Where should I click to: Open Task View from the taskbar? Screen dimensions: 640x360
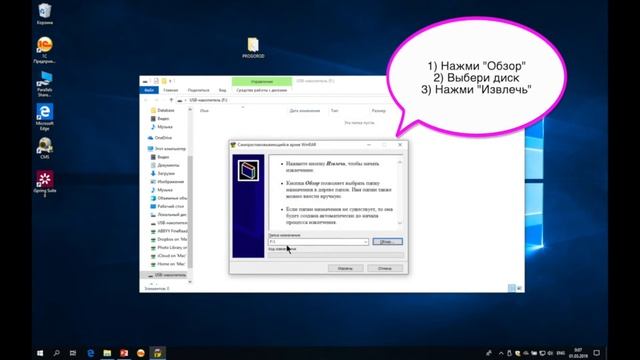73,353
